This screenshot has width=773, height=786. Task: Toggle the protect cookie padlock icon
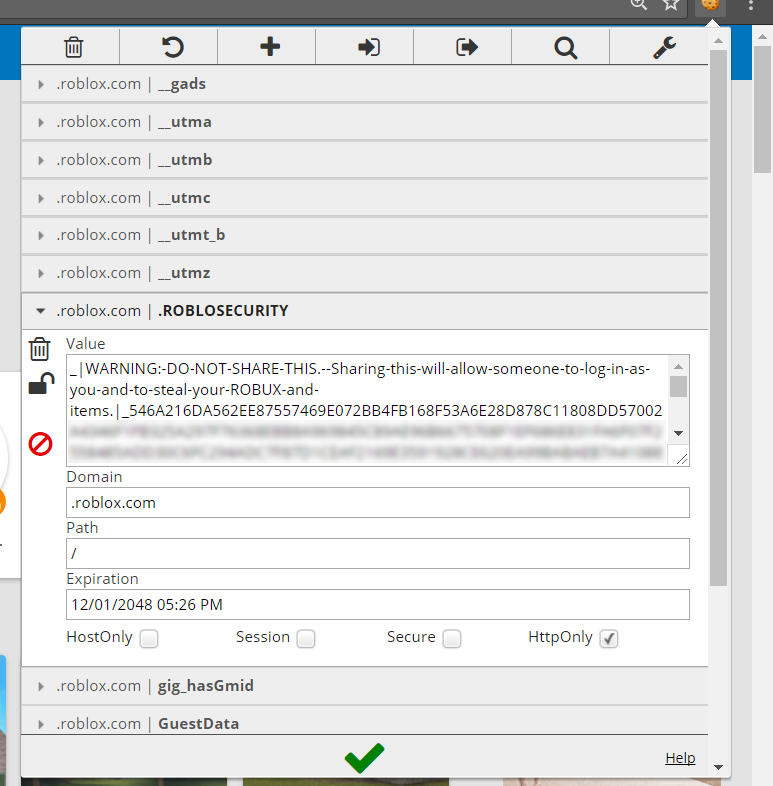click(41, 383)
